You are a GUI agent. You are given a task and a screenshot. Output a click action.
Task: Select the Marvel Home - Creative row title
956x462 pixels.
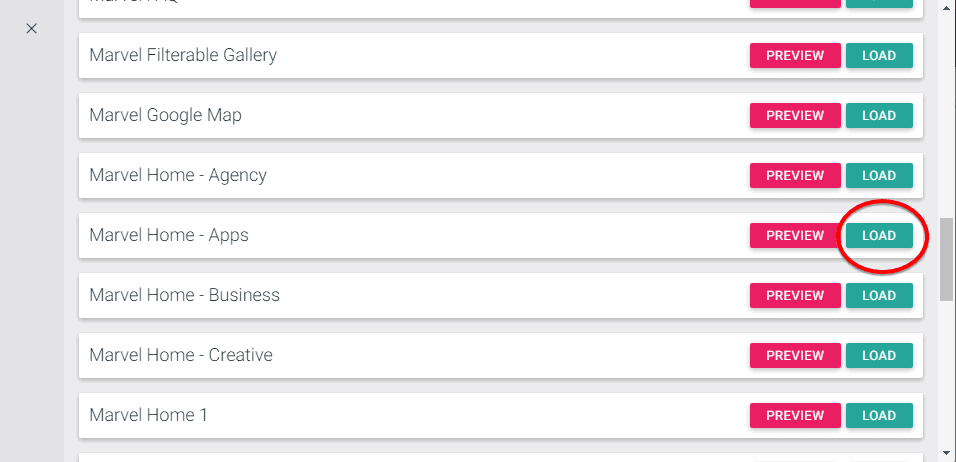tap(180, 355)
